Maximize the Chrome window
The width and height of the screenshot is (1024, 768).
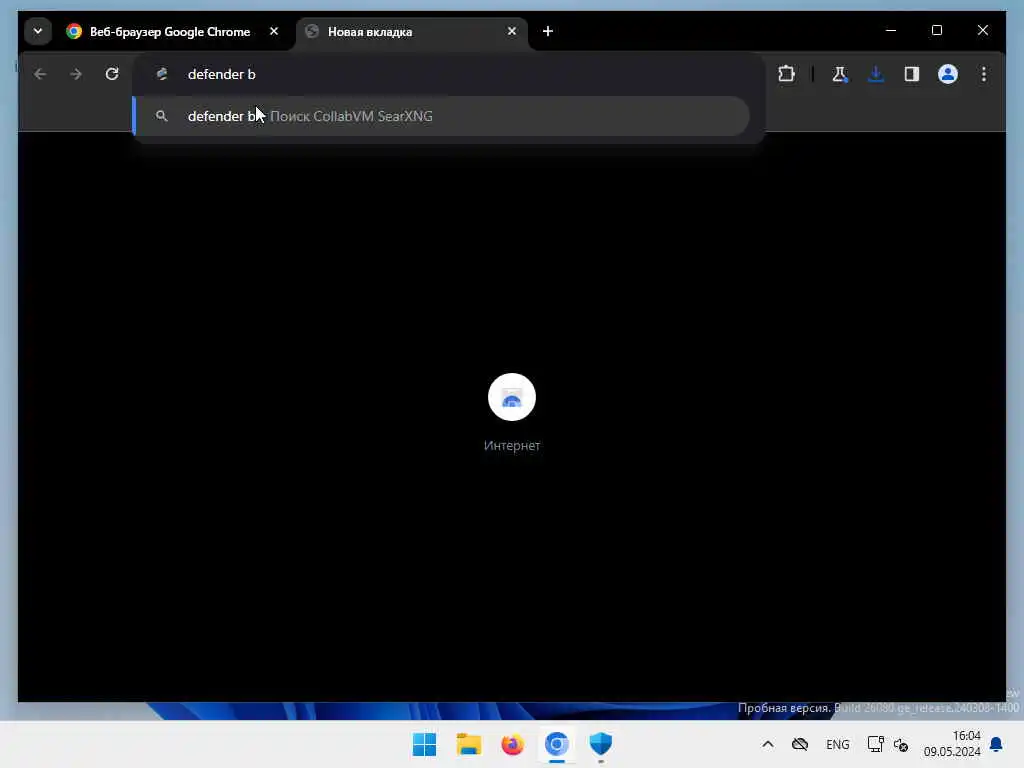click(x=937, y=31)
